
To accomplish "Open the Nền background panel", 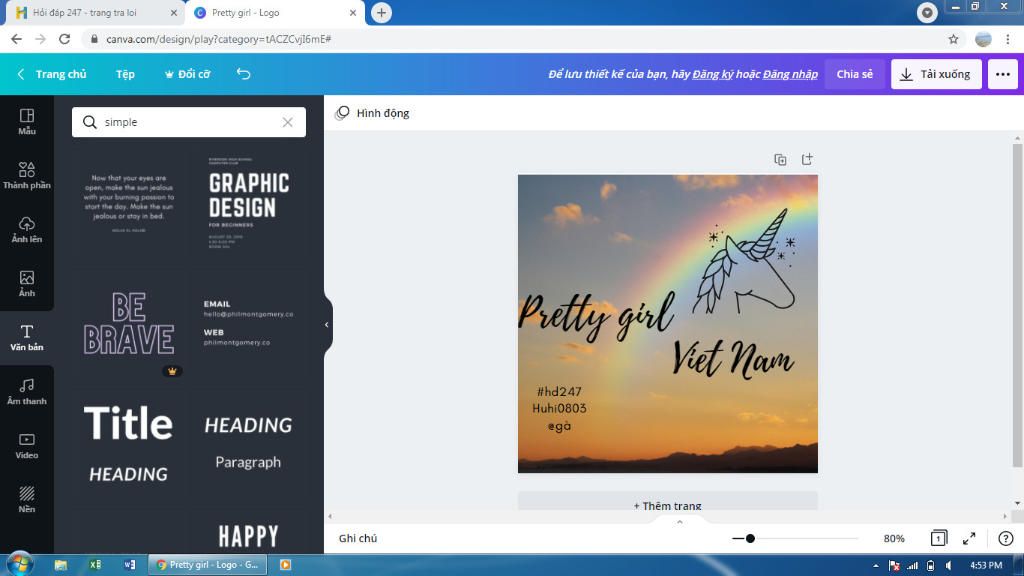I will point(27,500).
